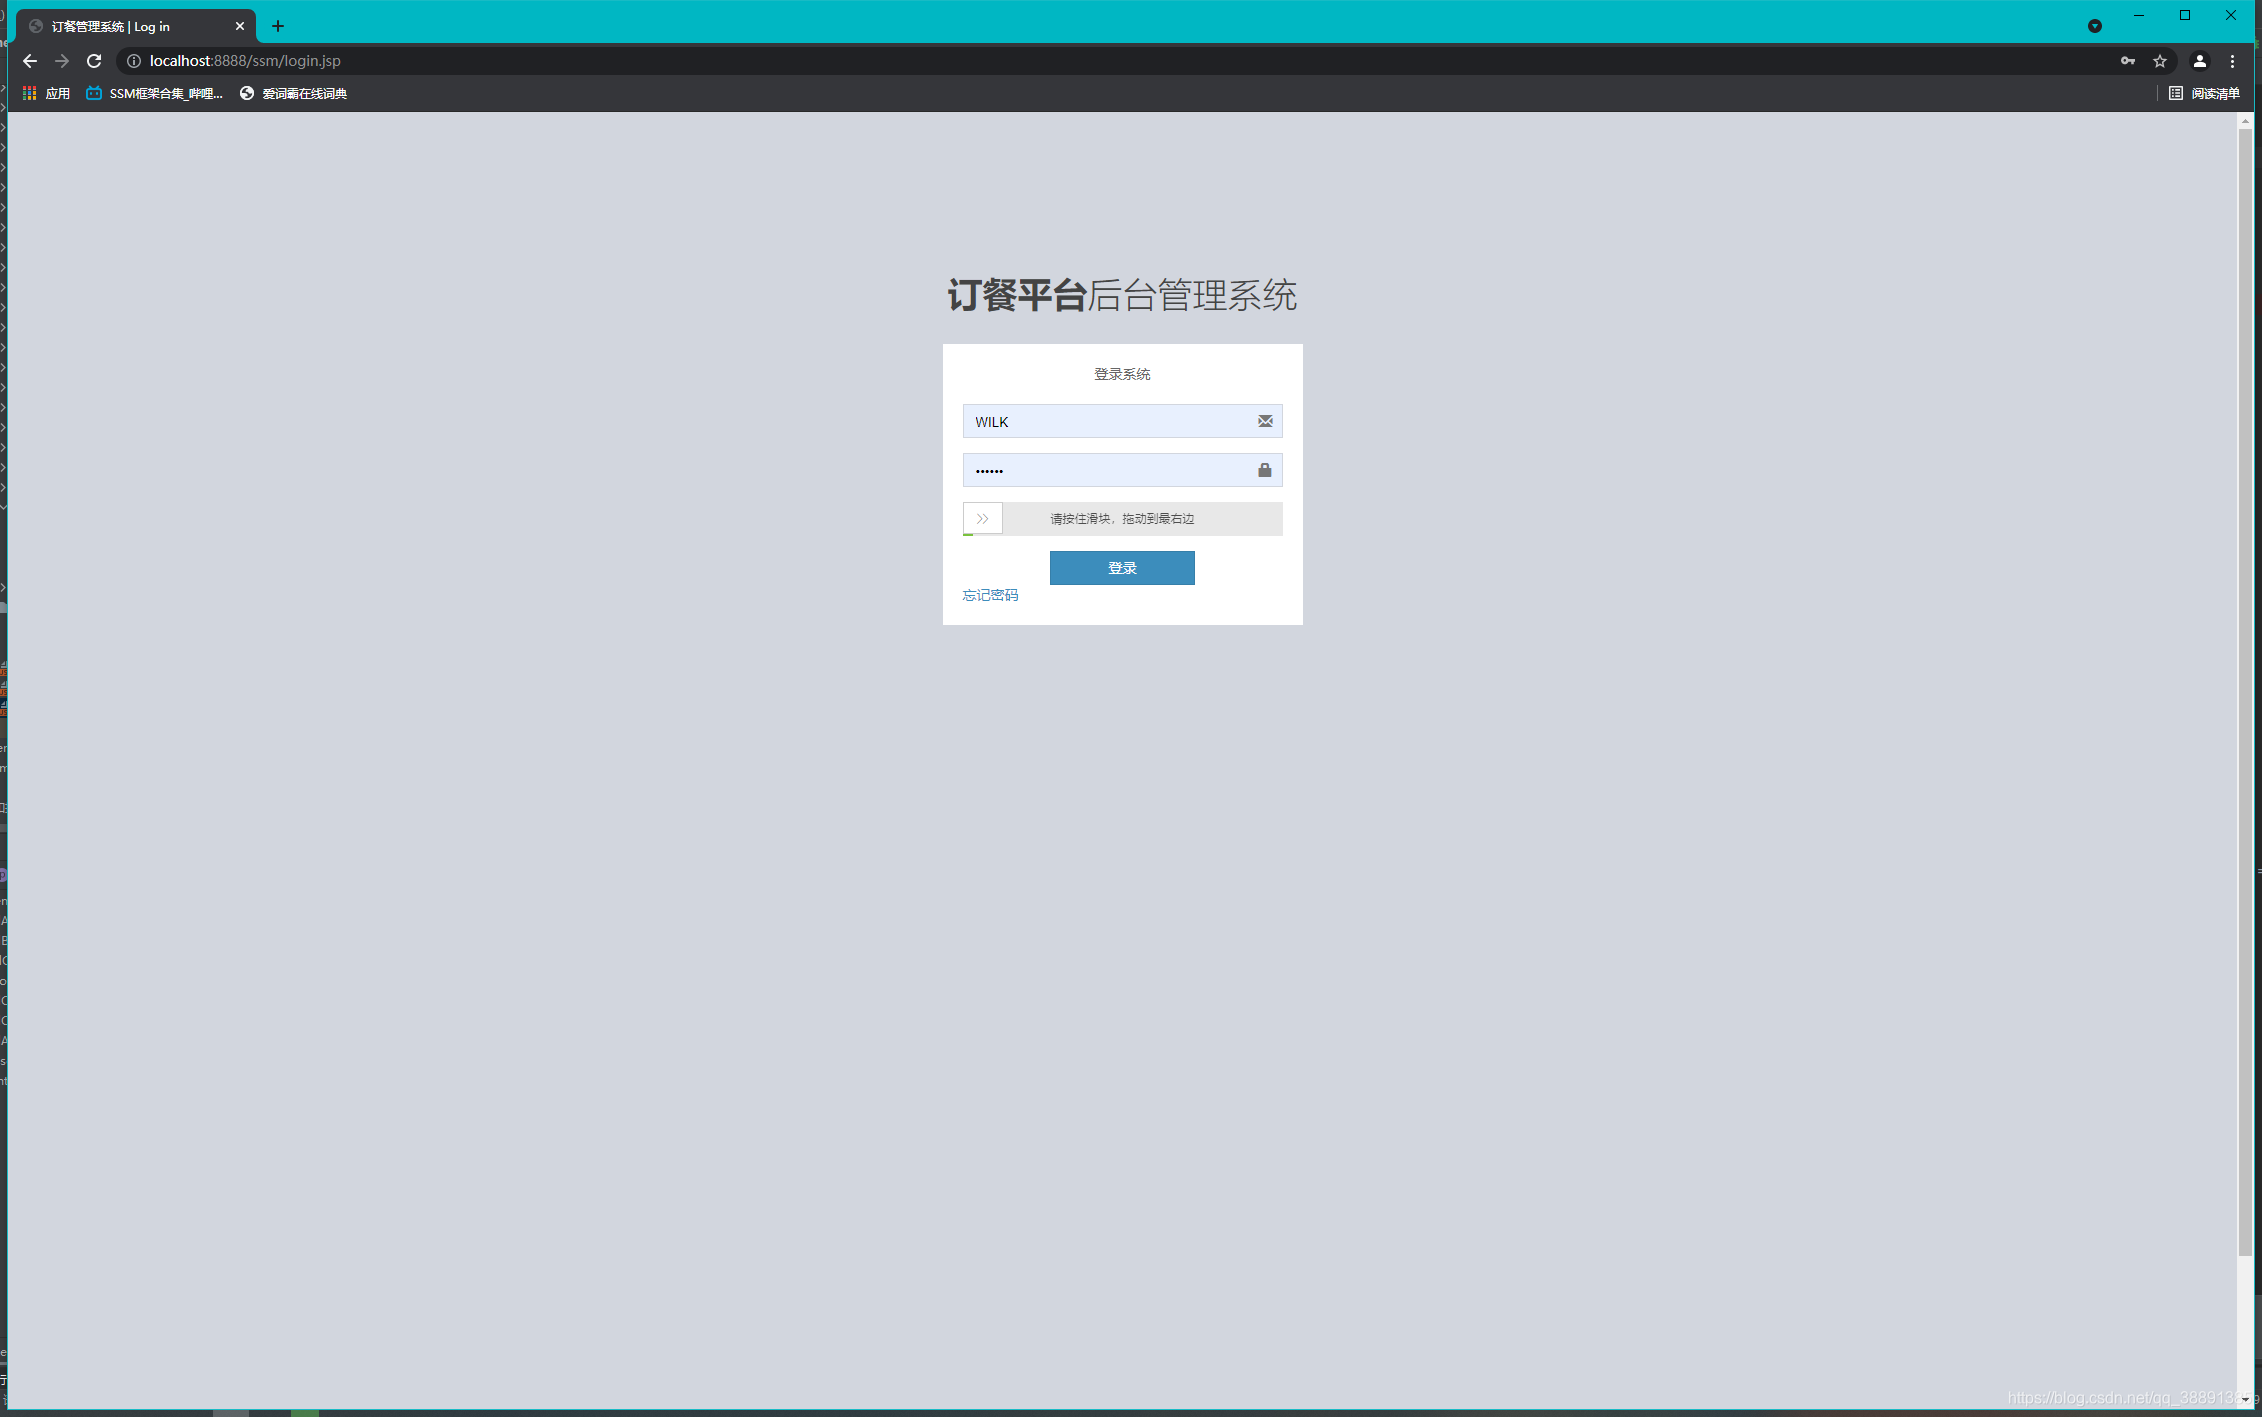Bookmark this page with the star icon

click(2160, 61)
